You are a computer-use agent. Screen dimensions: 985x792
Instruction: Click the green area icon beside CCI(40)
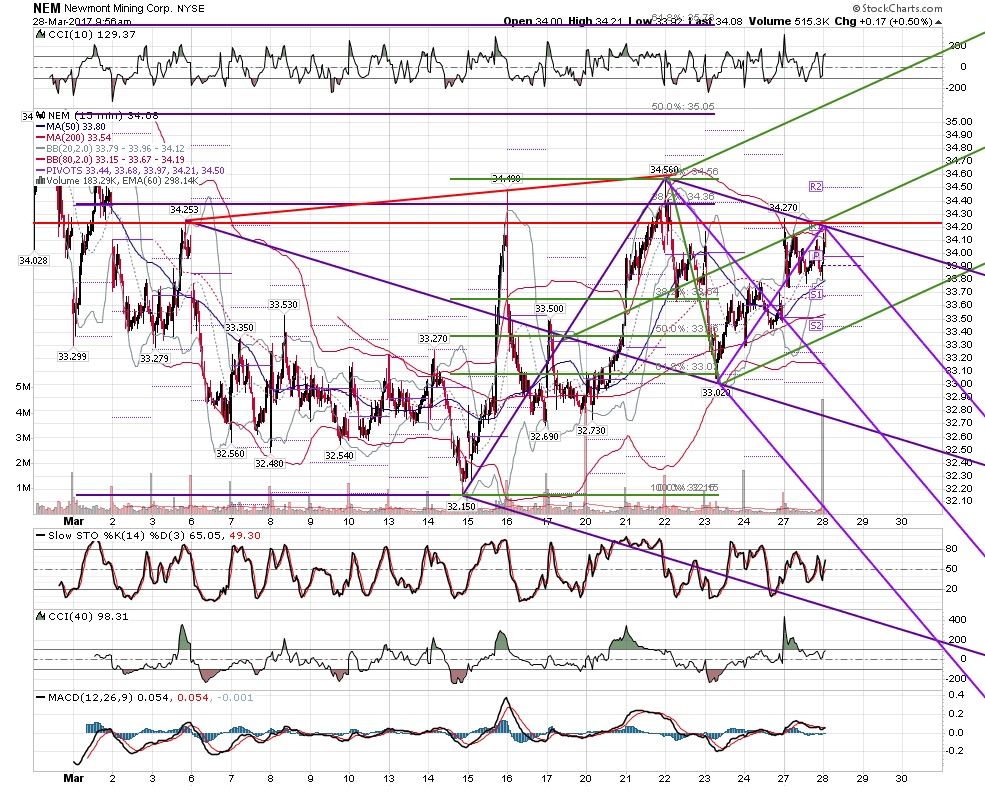point(41,617)
